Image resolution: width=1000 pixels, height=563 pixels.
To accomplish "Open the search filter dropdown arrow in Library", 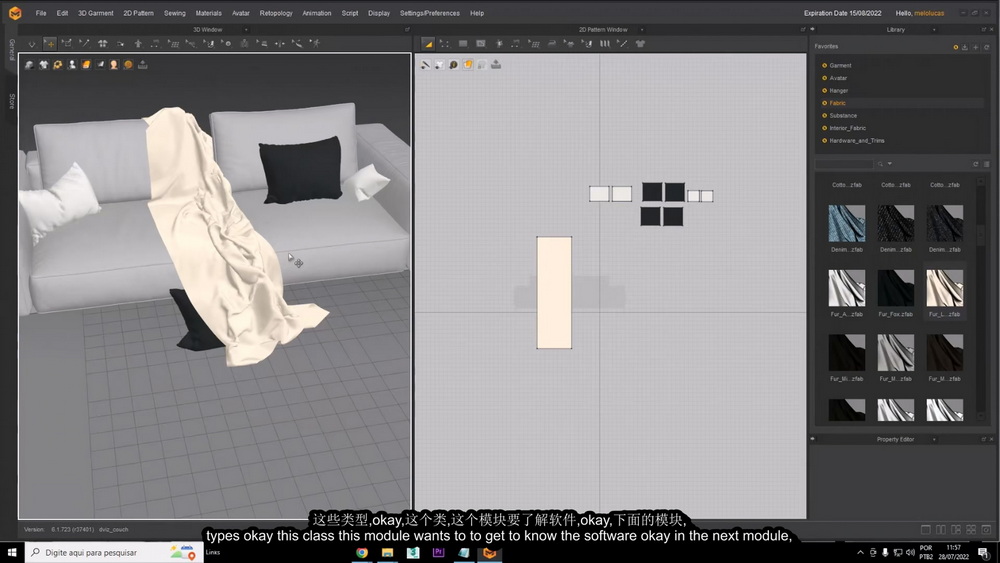I will [890, 164].
